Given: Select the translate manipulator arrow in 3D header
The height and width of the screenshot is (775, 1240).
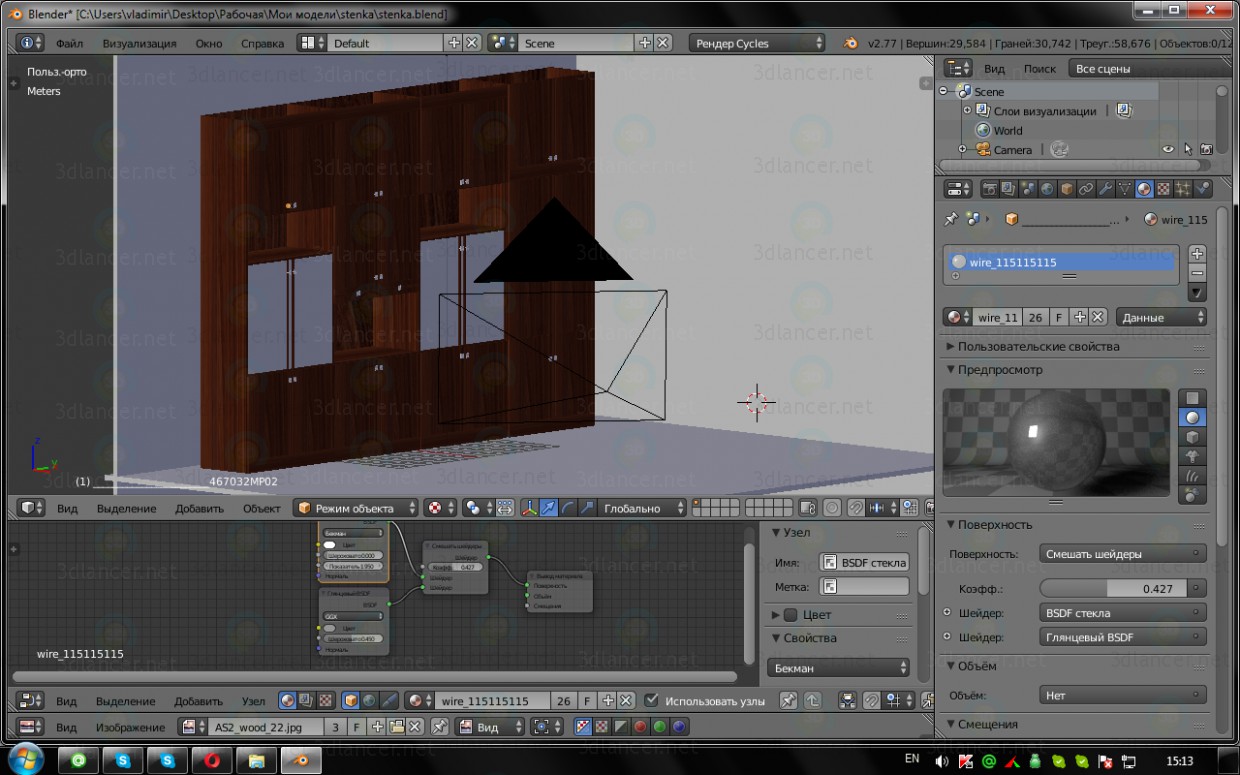Looking at the screenshot, I should 549,508.
